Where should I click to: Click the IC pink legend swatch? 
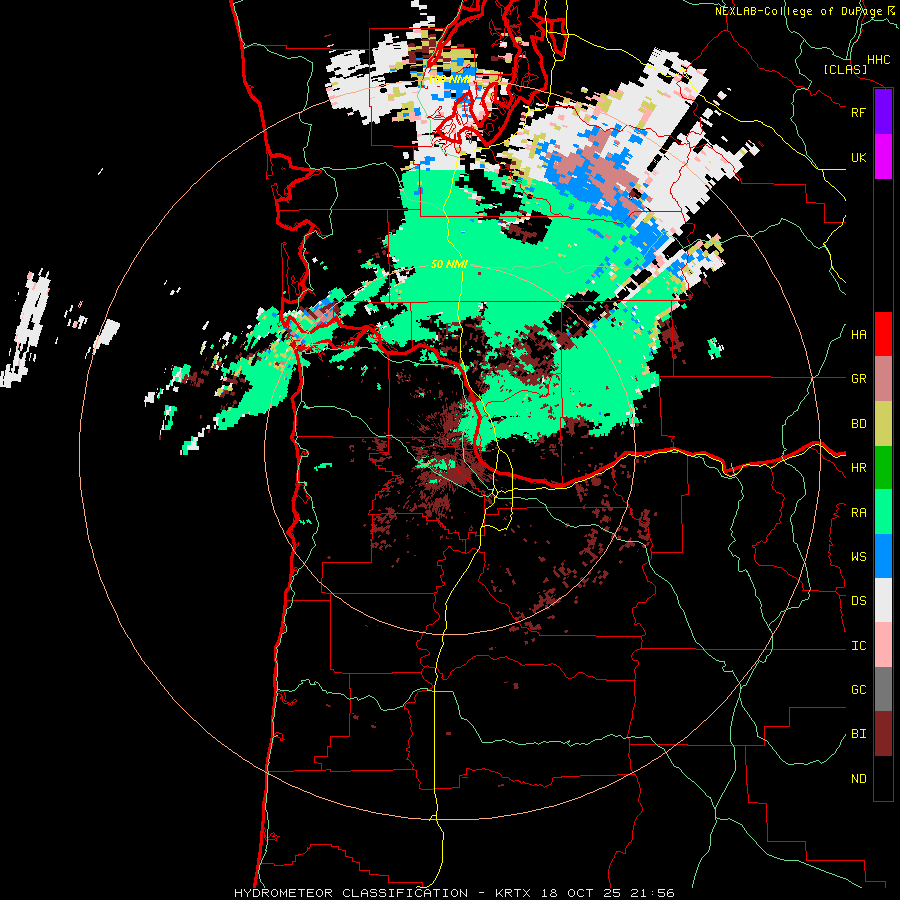tap(883, 645)
